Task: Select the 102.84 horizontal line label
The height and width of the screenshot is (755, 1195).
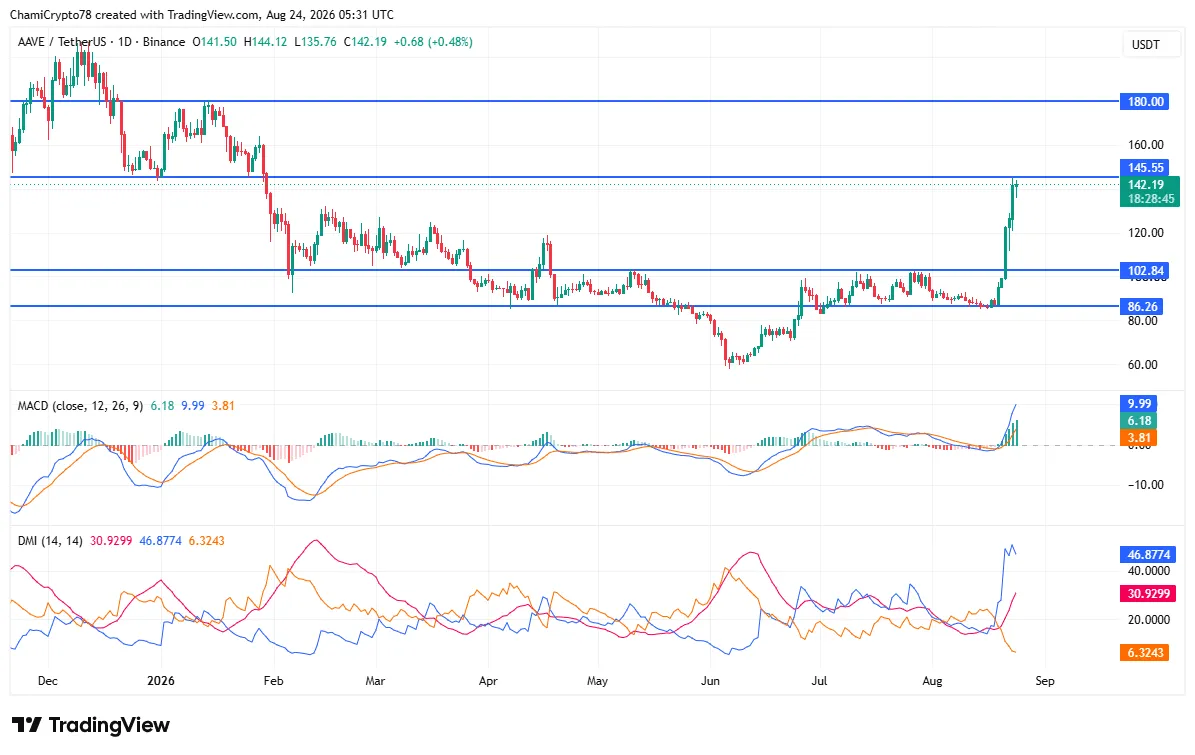Action: point(1144,270)
